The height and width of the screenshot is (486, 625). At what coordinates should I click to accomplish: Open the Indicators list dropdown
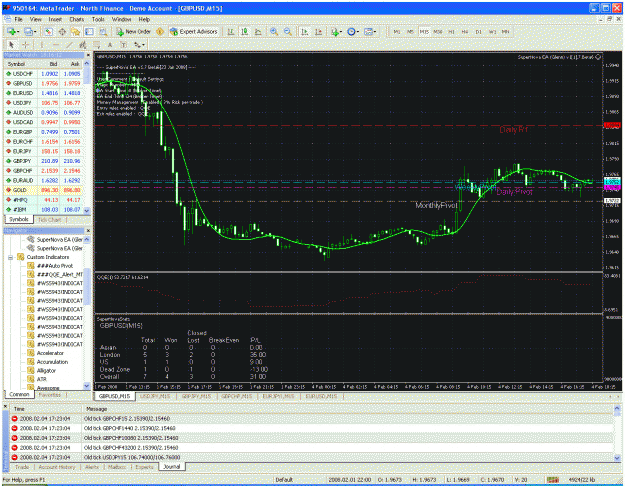pos(336,31)
